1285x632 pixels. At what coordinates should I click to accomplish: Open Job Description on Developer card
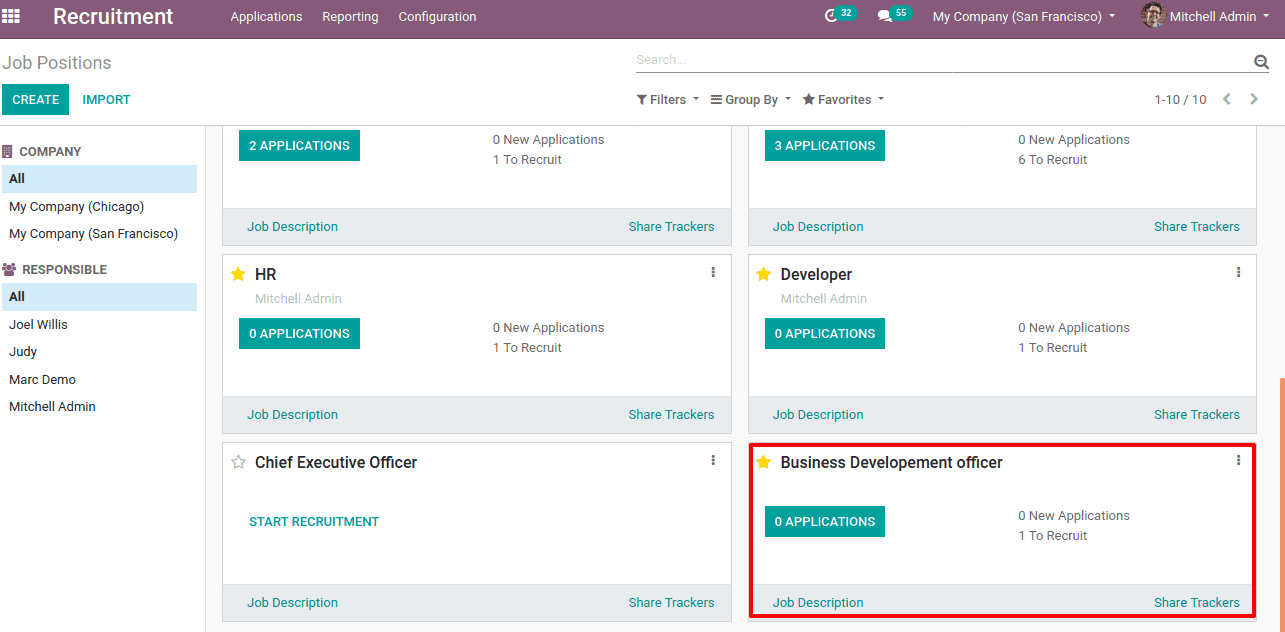[818, 414]
